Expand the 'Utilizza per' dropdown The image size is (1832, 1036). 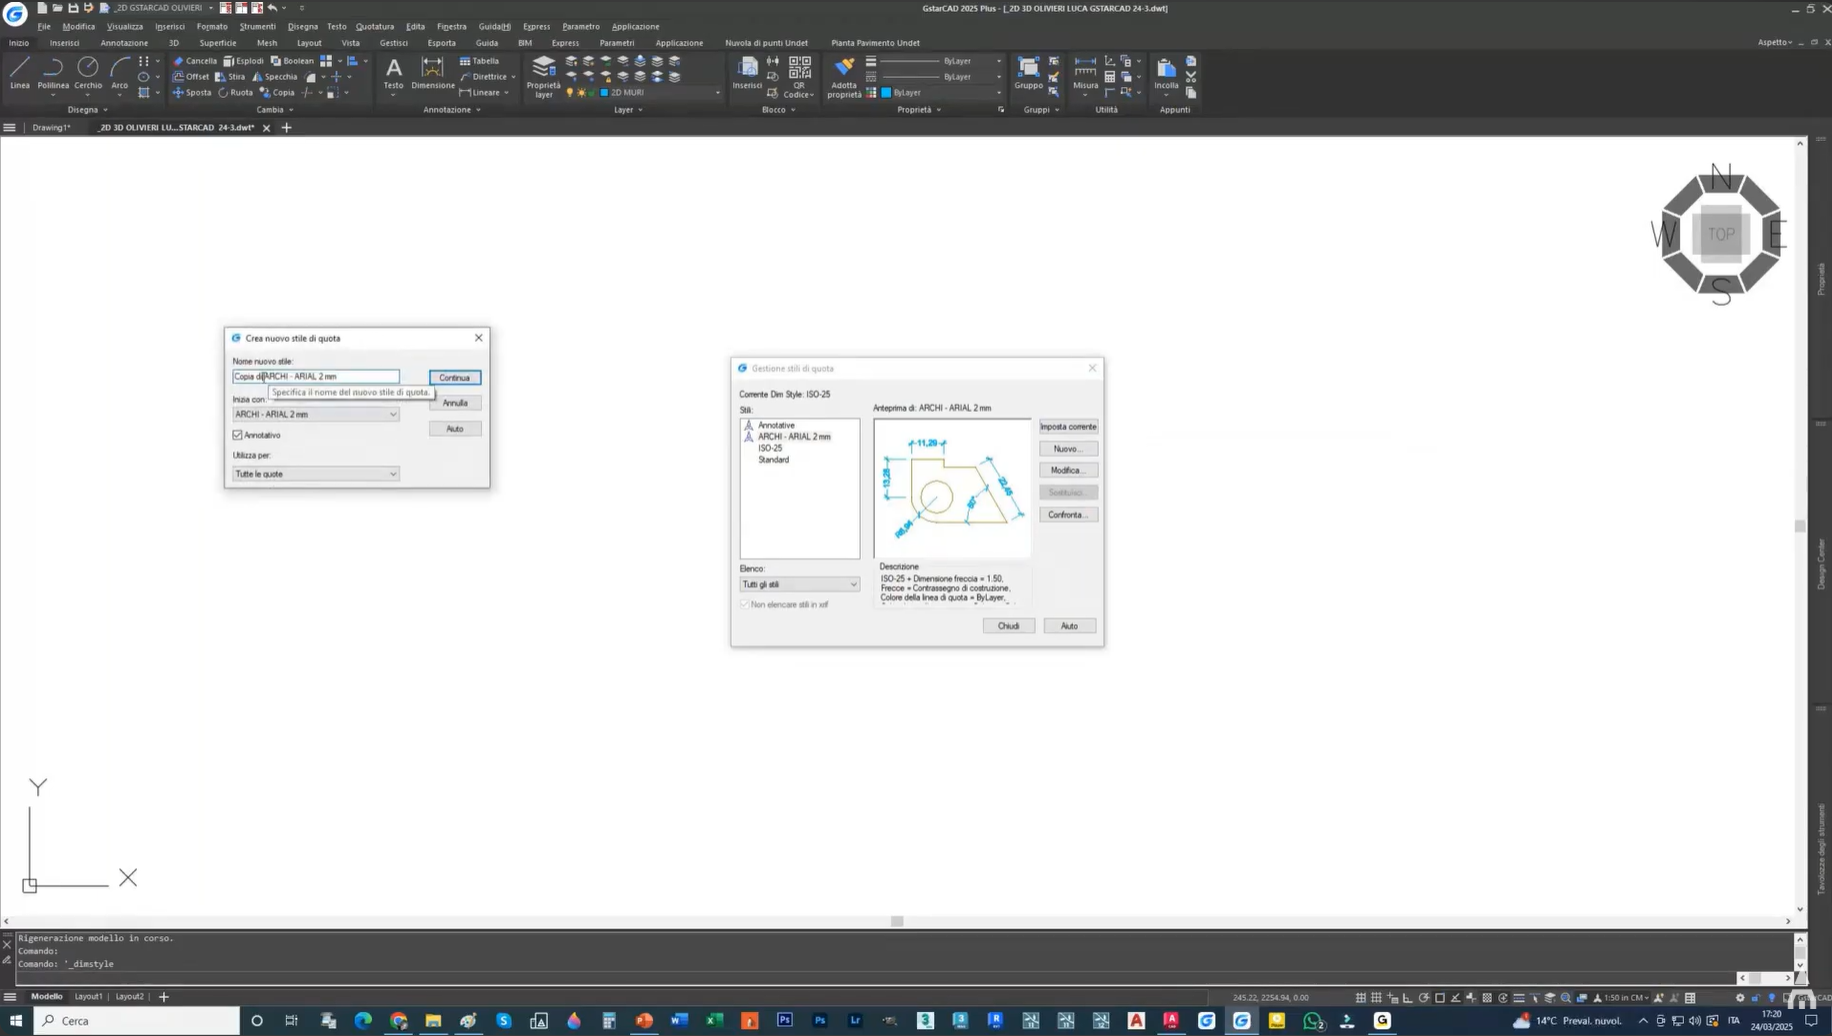coord(315,474)
